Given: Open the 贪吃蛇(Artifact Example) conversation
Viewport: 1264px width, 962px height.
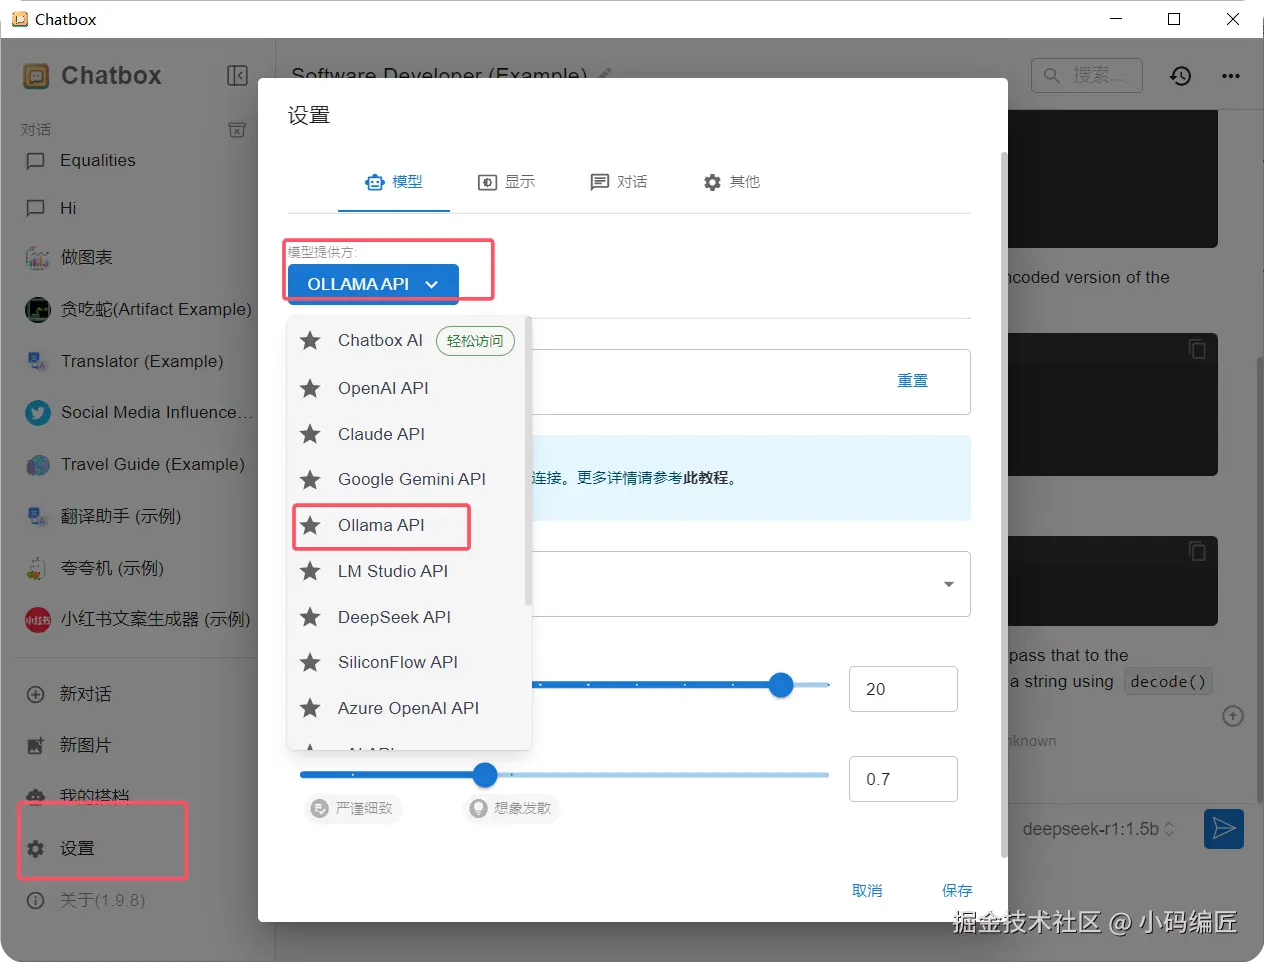Looking at the screenshot, I should pyautogui.click(x=138, y=309).
